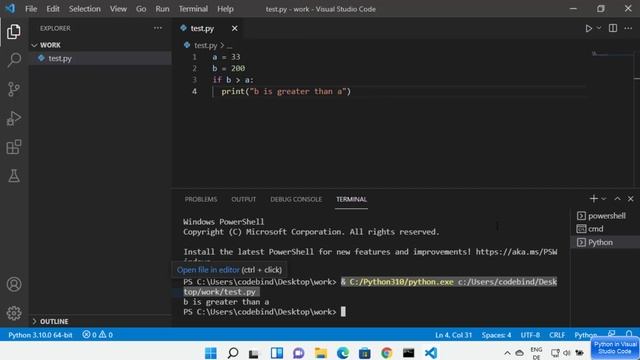Screen dimensions: 640x360
Task: Click the line number 1 in the gutter
Action: click(195, 57)
